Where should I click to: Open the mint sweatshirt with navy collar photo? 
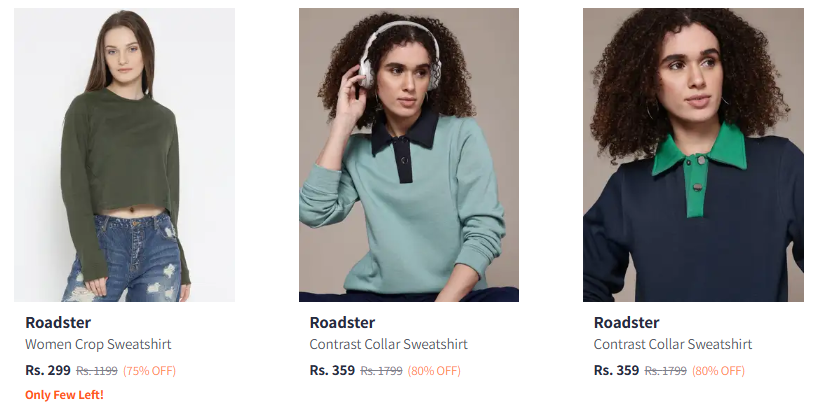tap(409, 155)
